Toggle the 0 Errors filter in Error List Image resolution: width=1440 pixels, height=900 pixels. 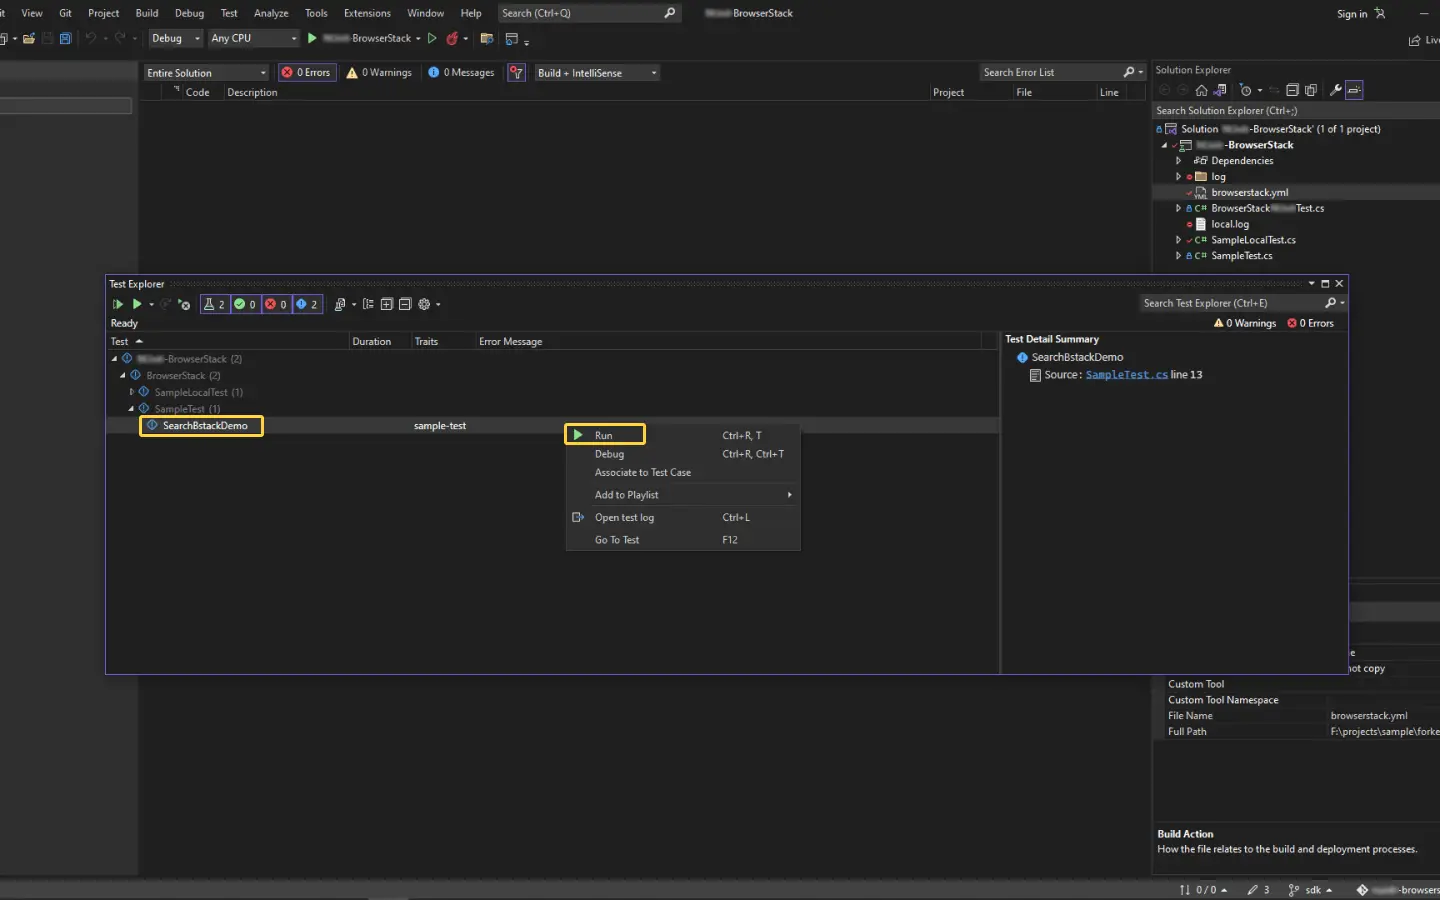[307, 73]
